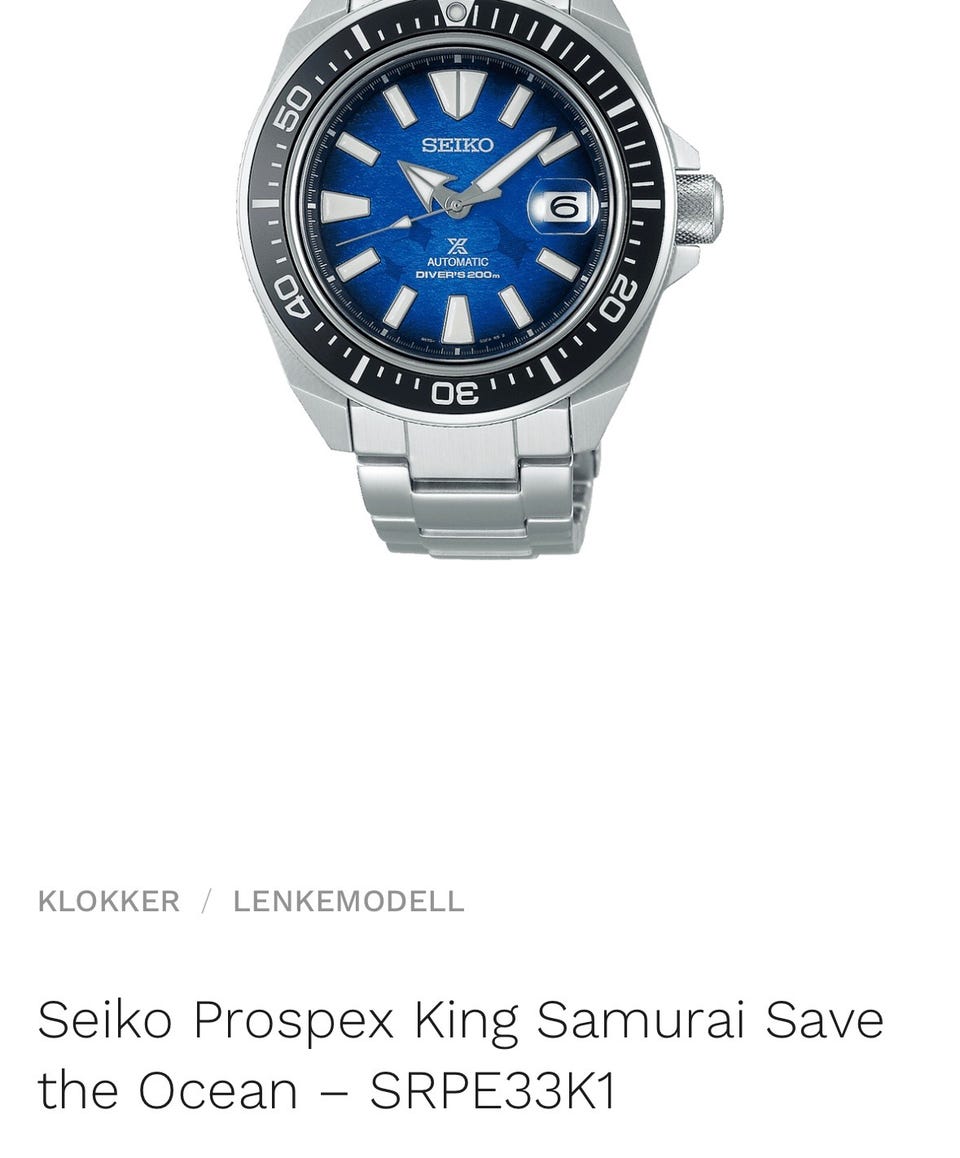This screenshot has height=1158, width=960.
Task: Click the triangular twelve o'clock index
Action: (x=457, y=94)
